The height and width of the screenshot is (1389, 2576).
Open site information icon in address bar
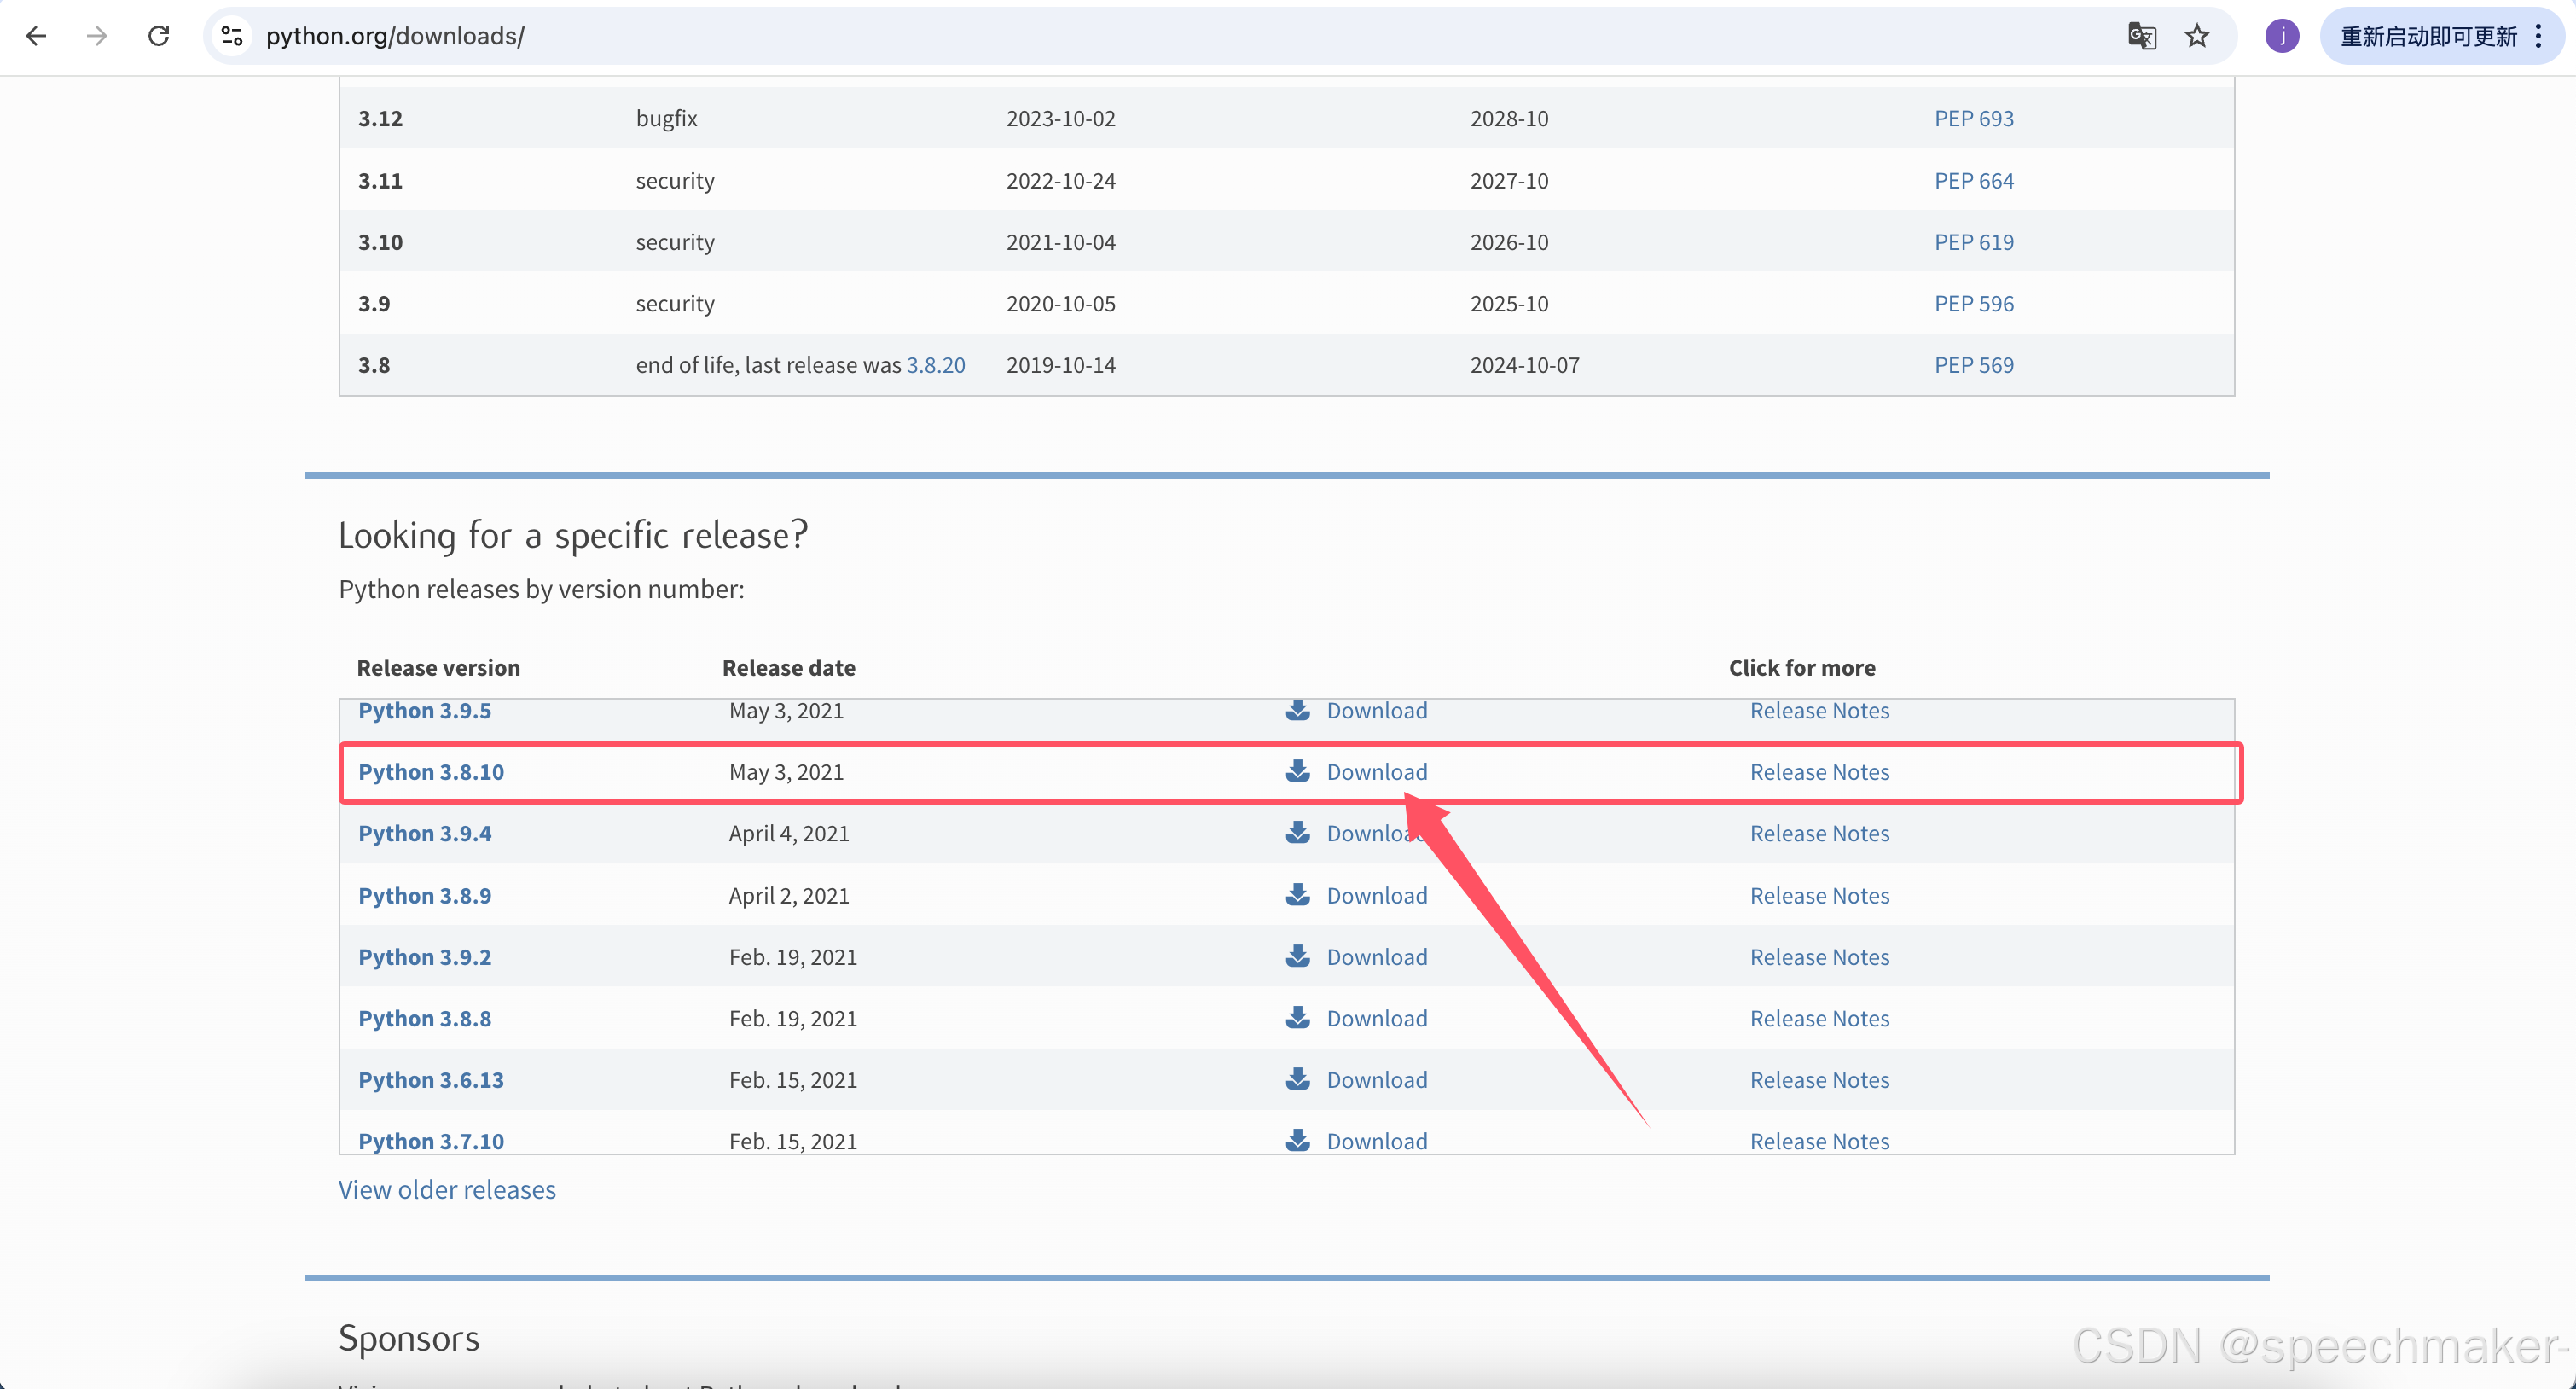tap(232, 36)
